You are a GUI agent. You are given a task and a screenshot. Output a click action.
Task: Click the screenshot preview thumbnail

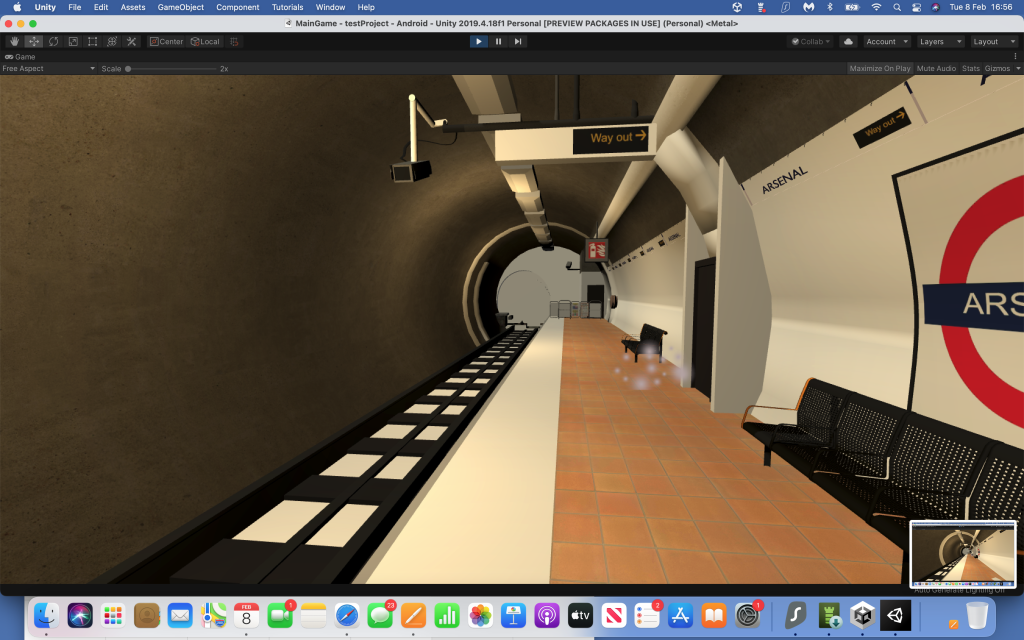tap(963, 554)
